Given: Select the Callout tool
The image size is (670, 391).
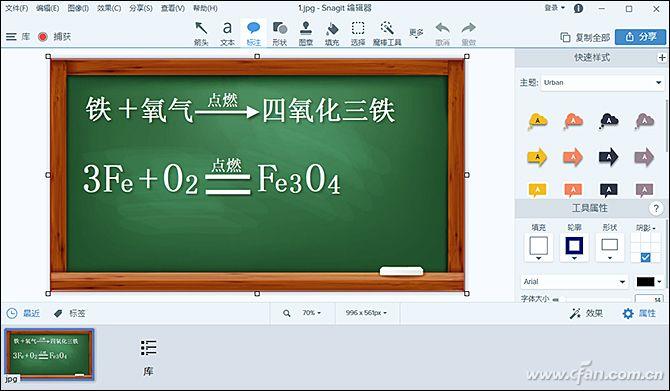Looking at the screenshot, I should pos(253,33).
